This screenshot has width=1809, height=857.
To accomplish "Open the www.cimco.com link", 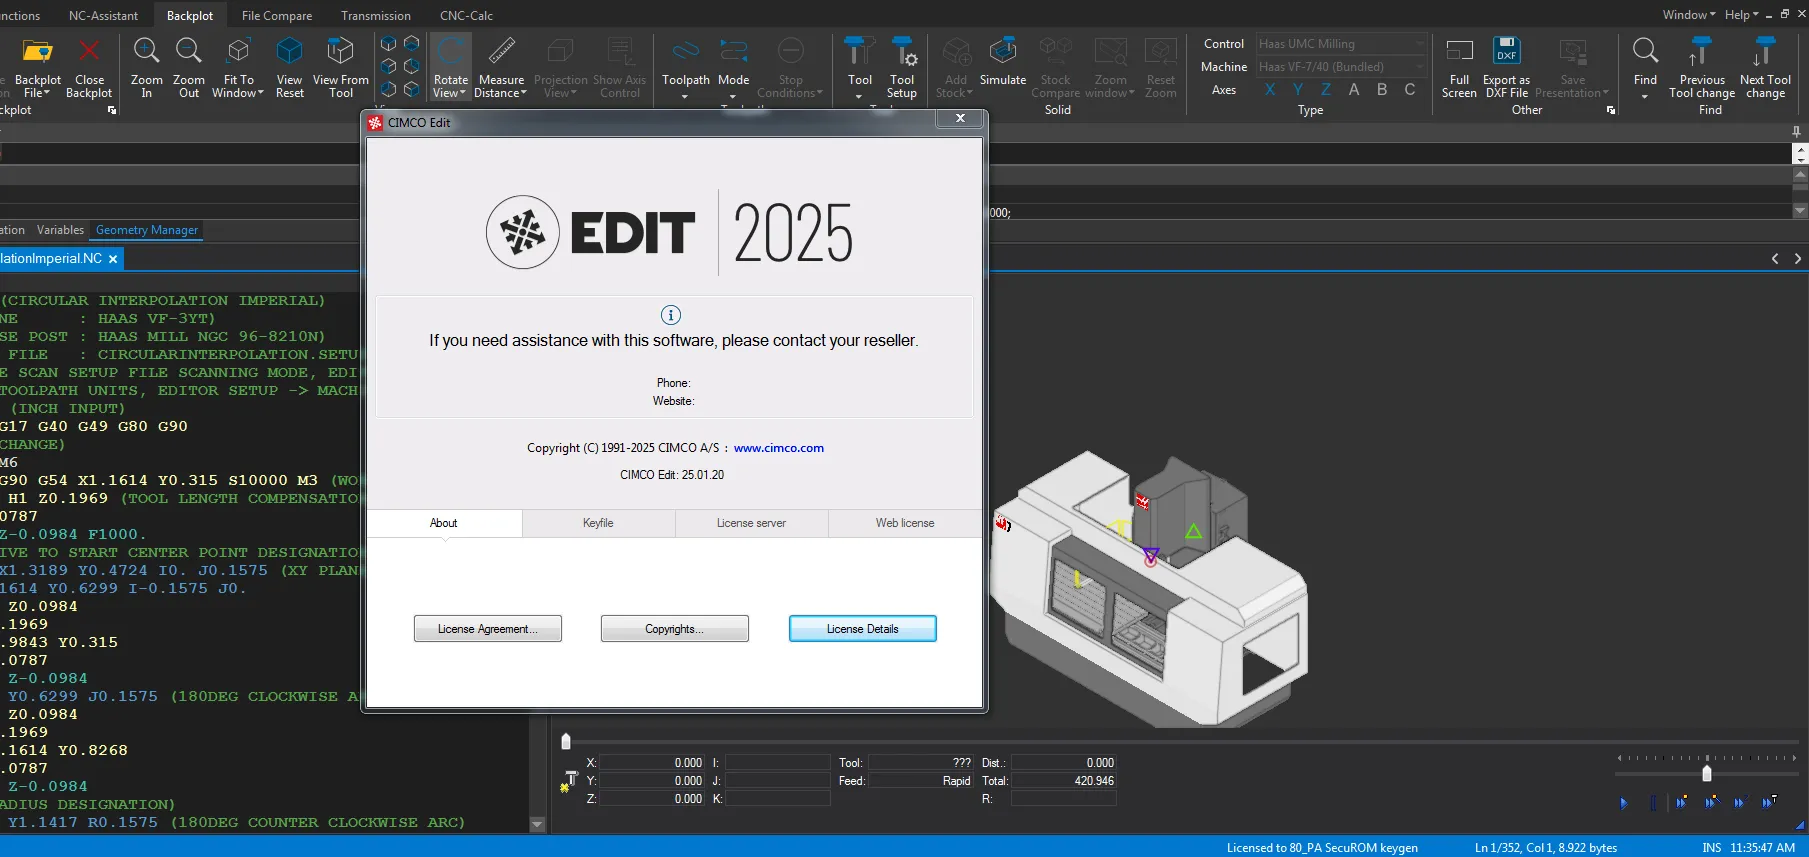I will pos(779,448).
